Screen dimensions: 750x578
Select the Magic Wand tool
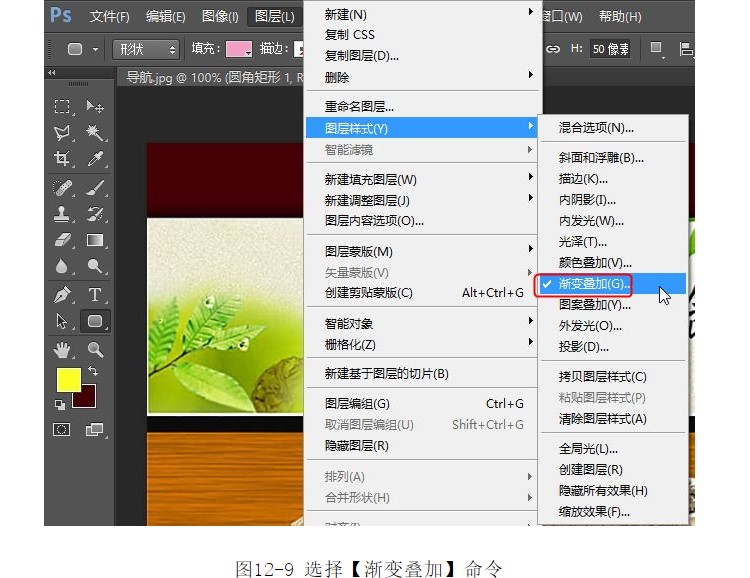(x=95, y=133)
